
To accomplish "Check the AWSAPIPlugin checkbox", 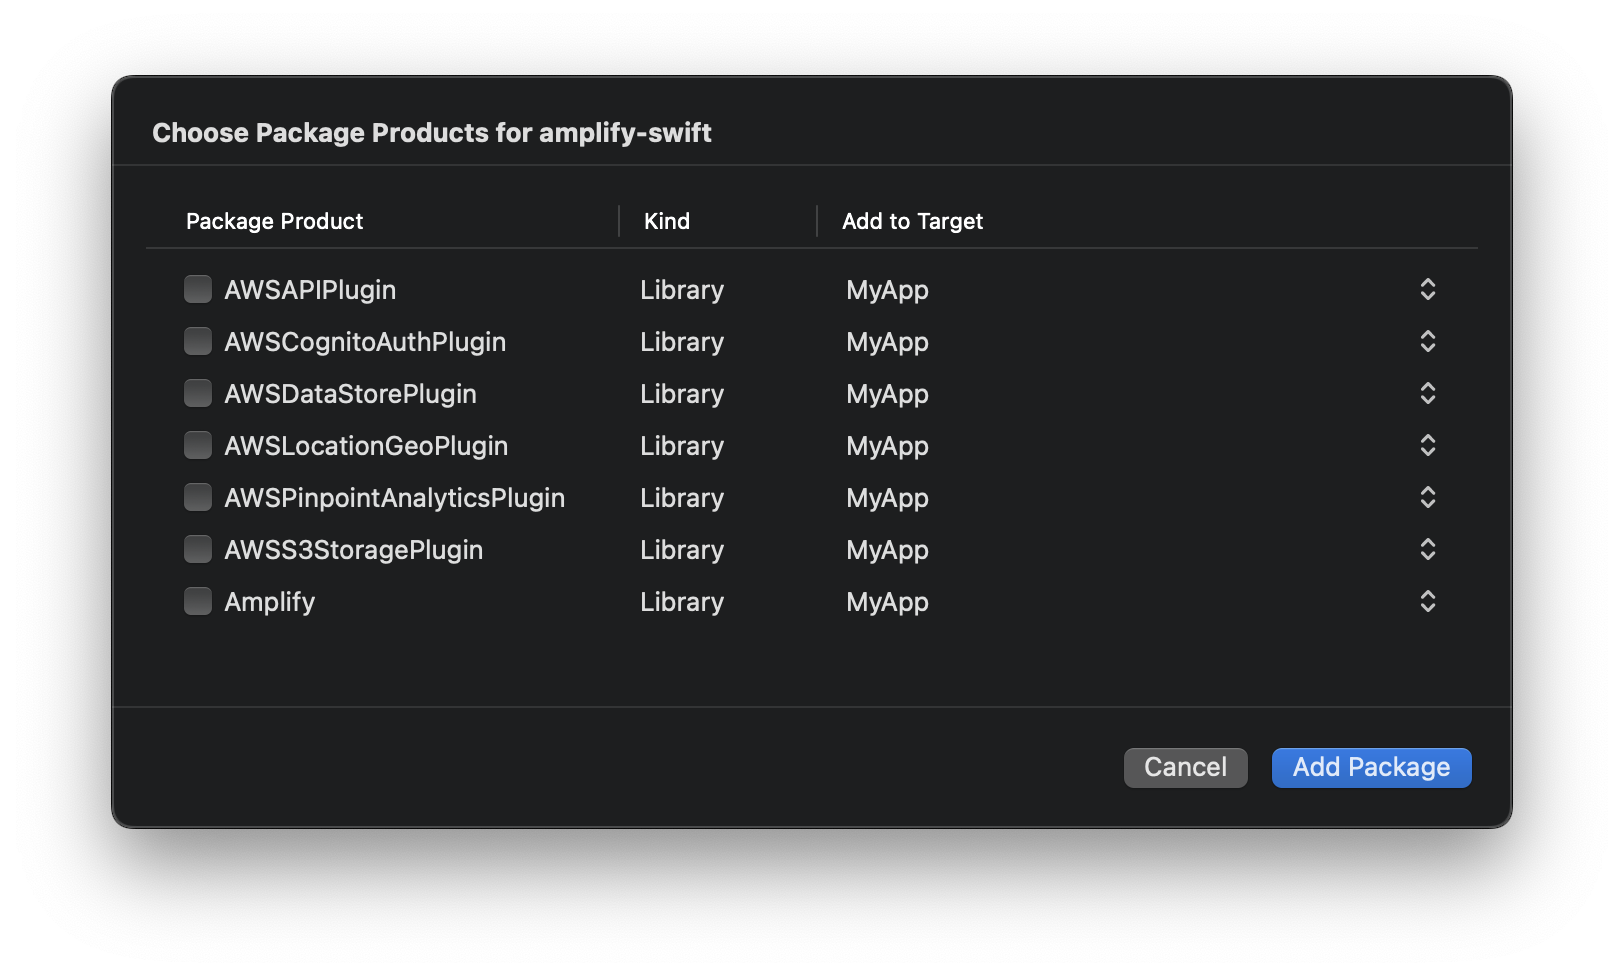I will point(198,289).
